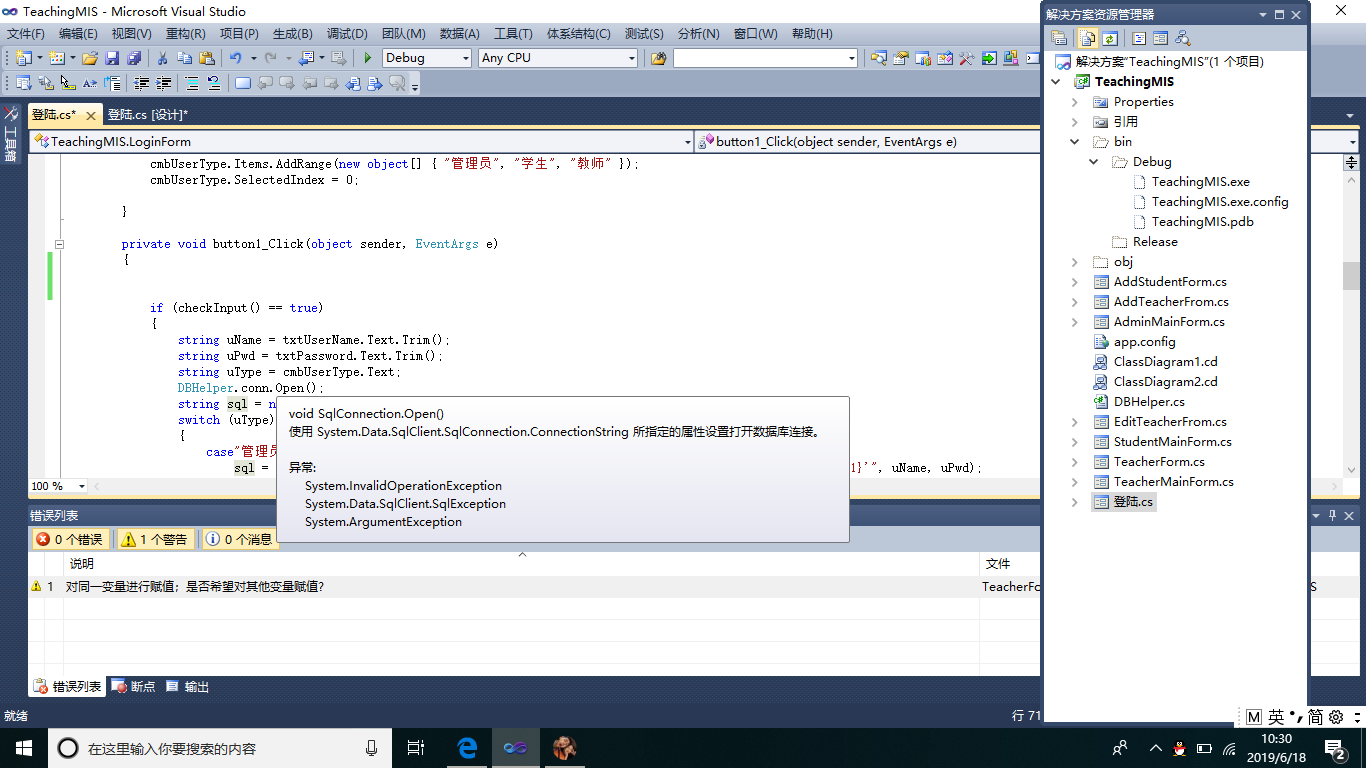The image size is (1366, 768).
Task: Click the Windows Start button
Action: (23, 747)
